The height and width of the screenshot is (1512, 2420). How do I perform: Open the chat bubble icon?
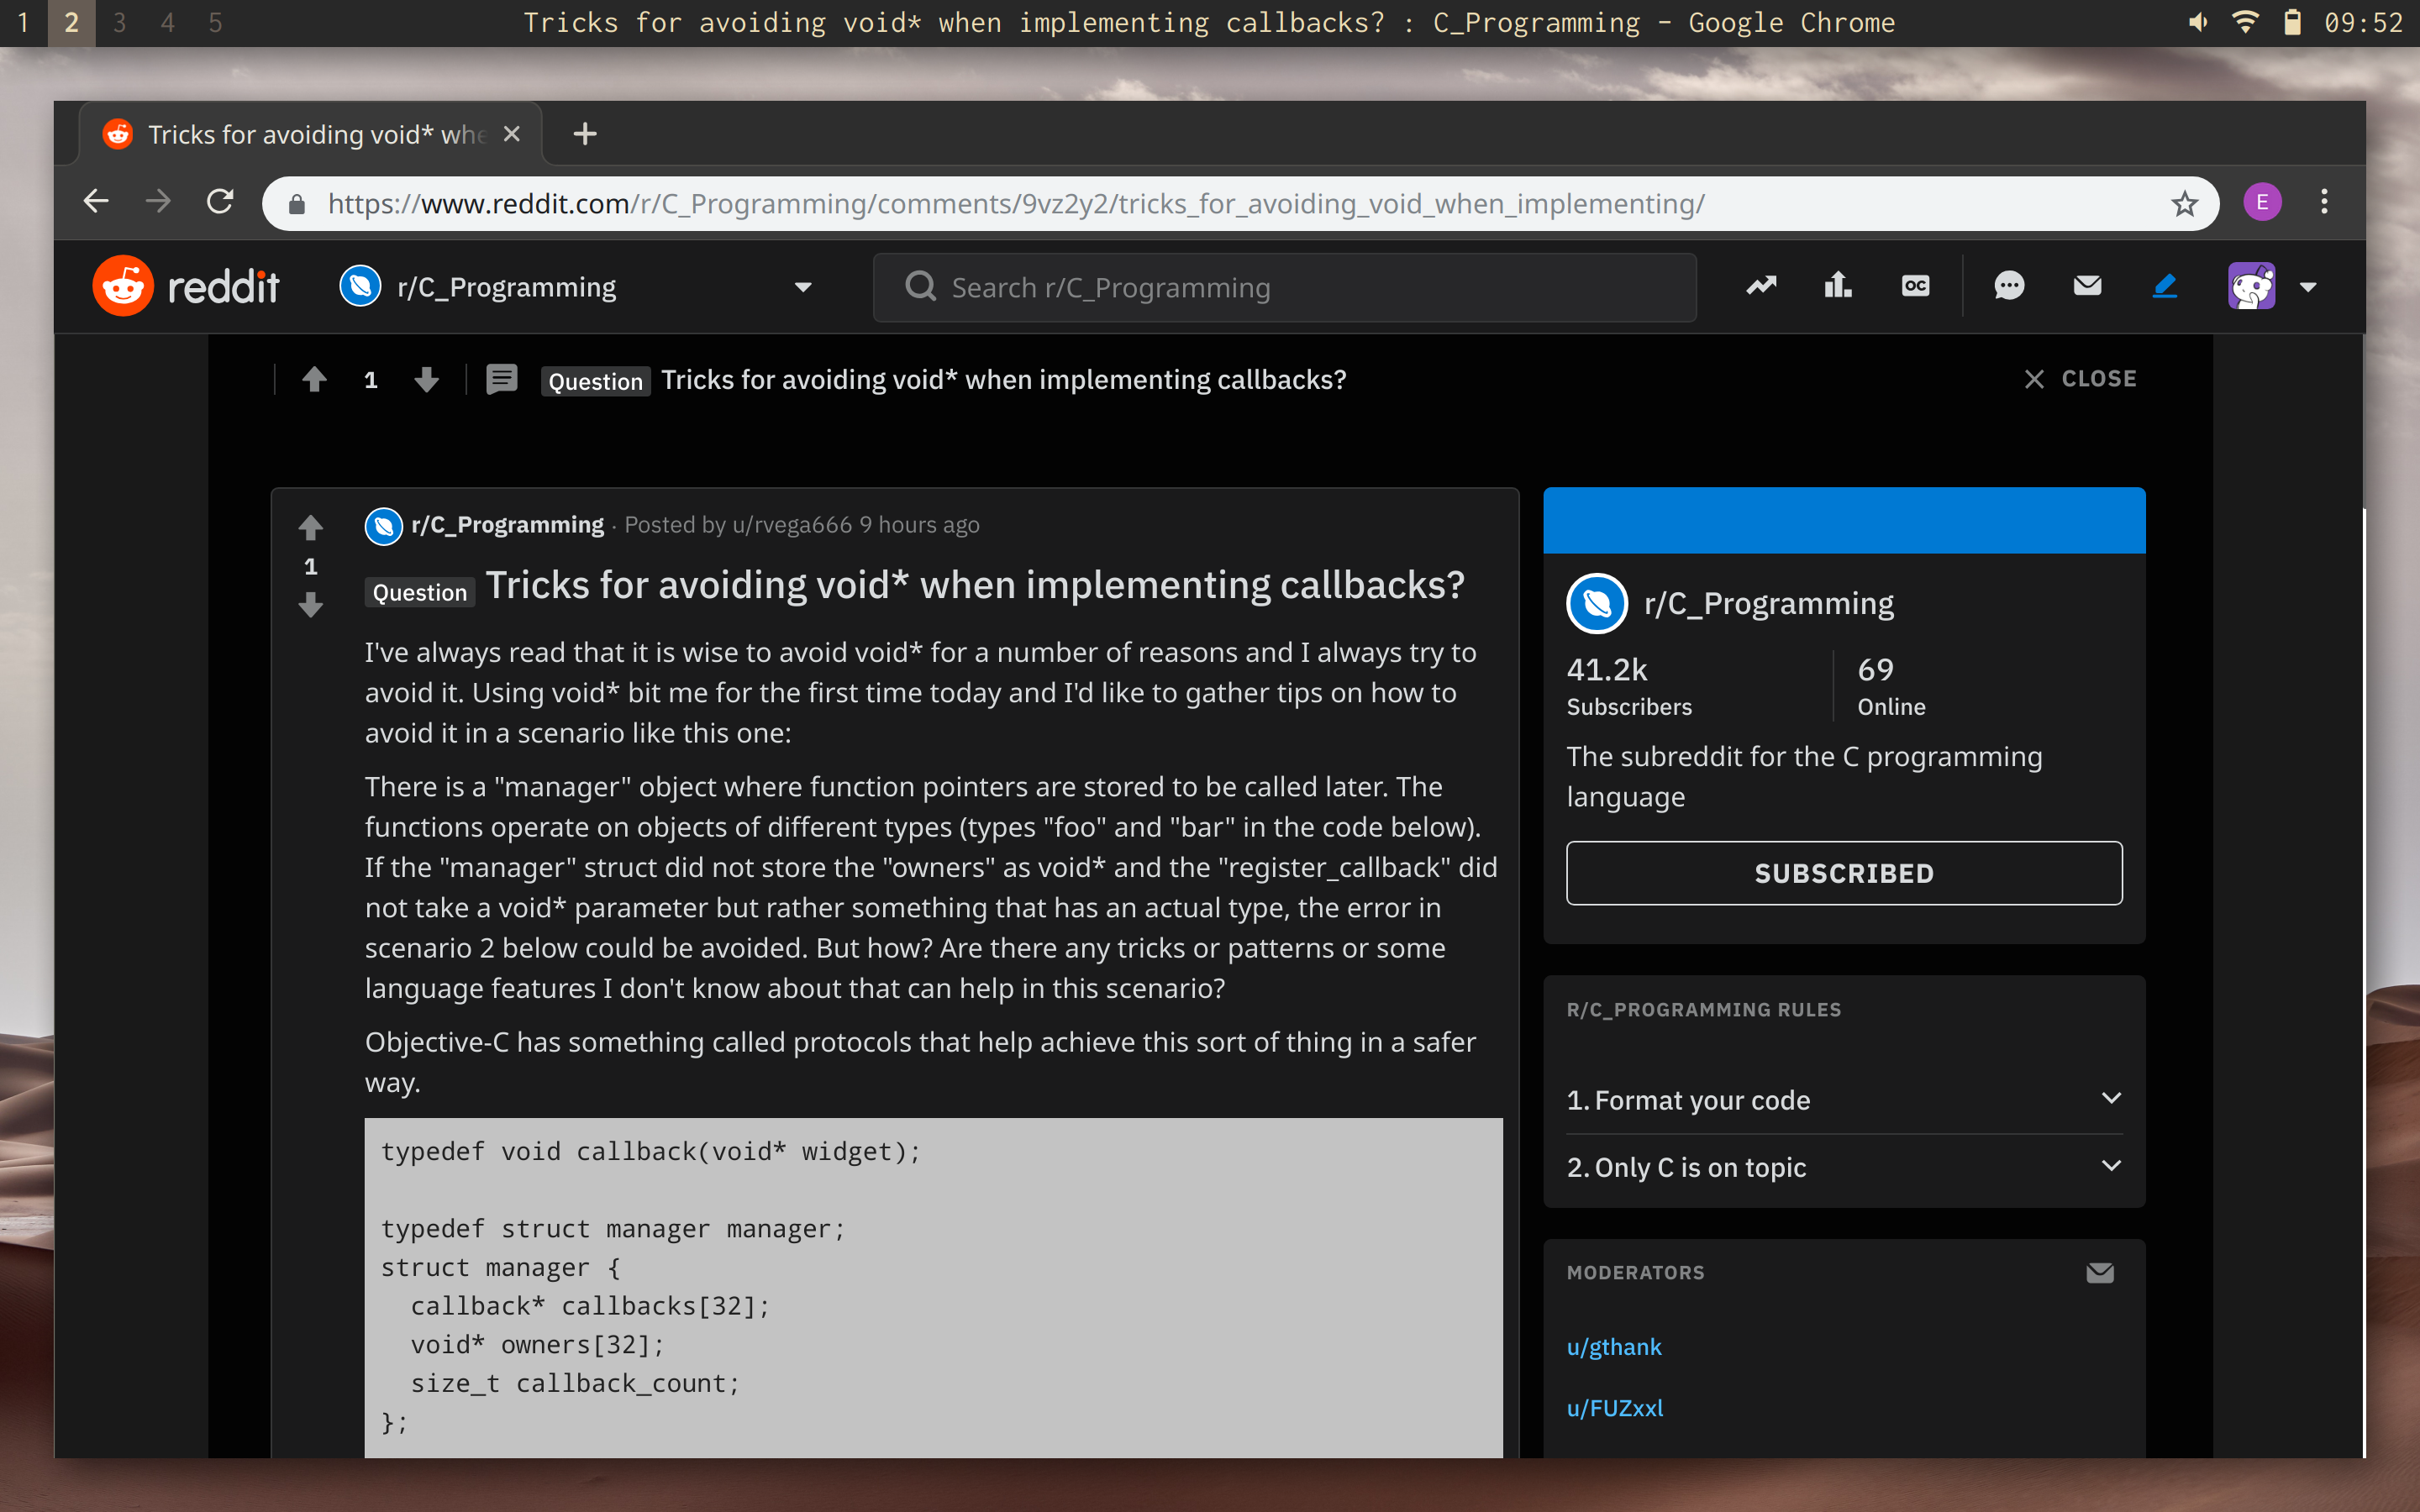2009,287
